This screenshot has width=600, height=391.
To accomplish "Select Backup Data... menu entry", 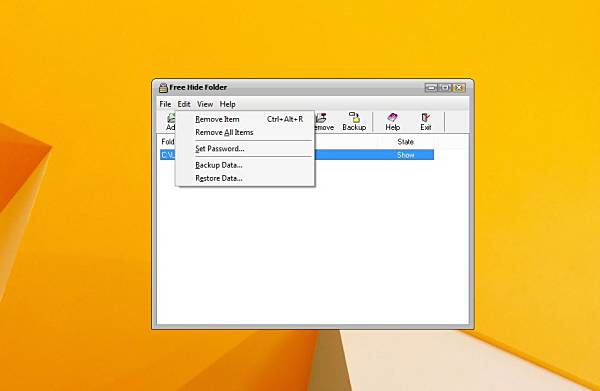I will click(x=245, y=165).
